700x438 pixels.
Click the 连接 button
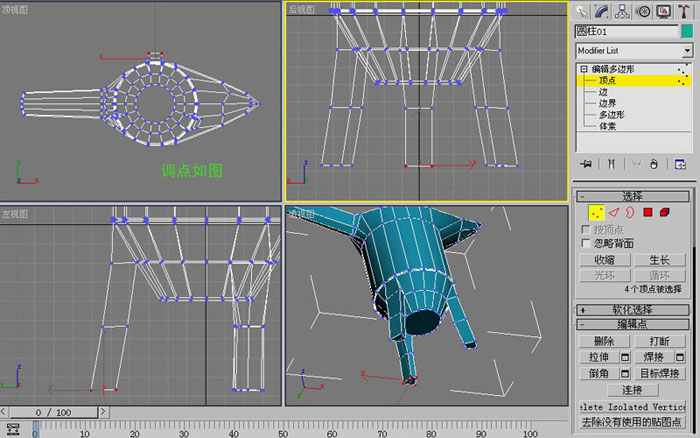(x=633, y=390)
